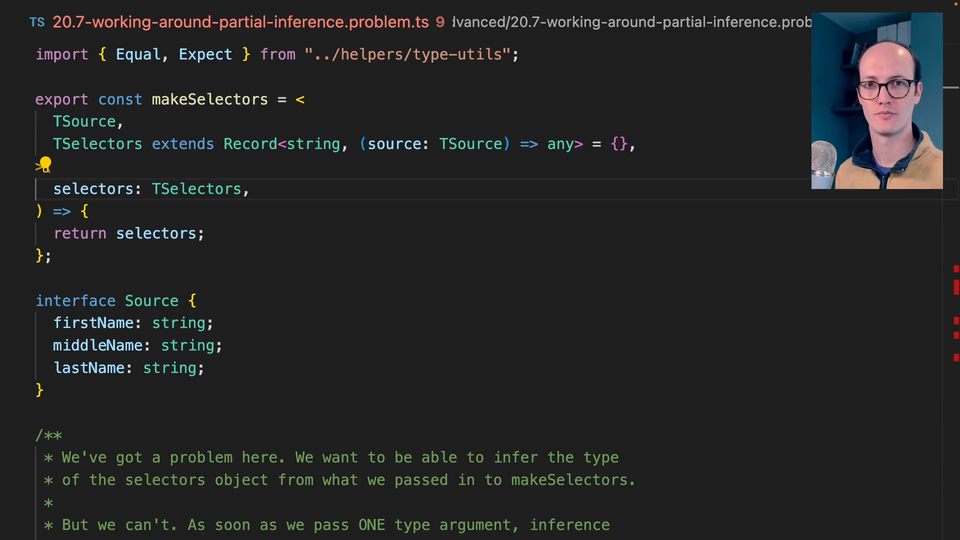The width and height of the screenshot is (960, 540).
Task: Click the problem count badge 9 on tab
Action: click(x=440, y=22)
